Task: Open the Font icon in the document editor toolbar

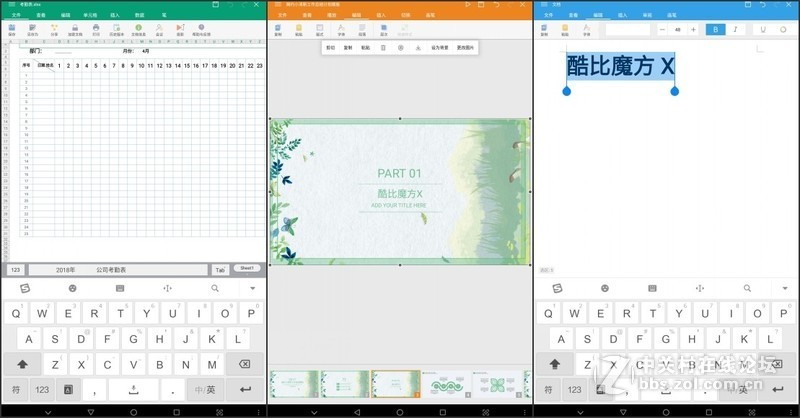Action: pos(587,30)
